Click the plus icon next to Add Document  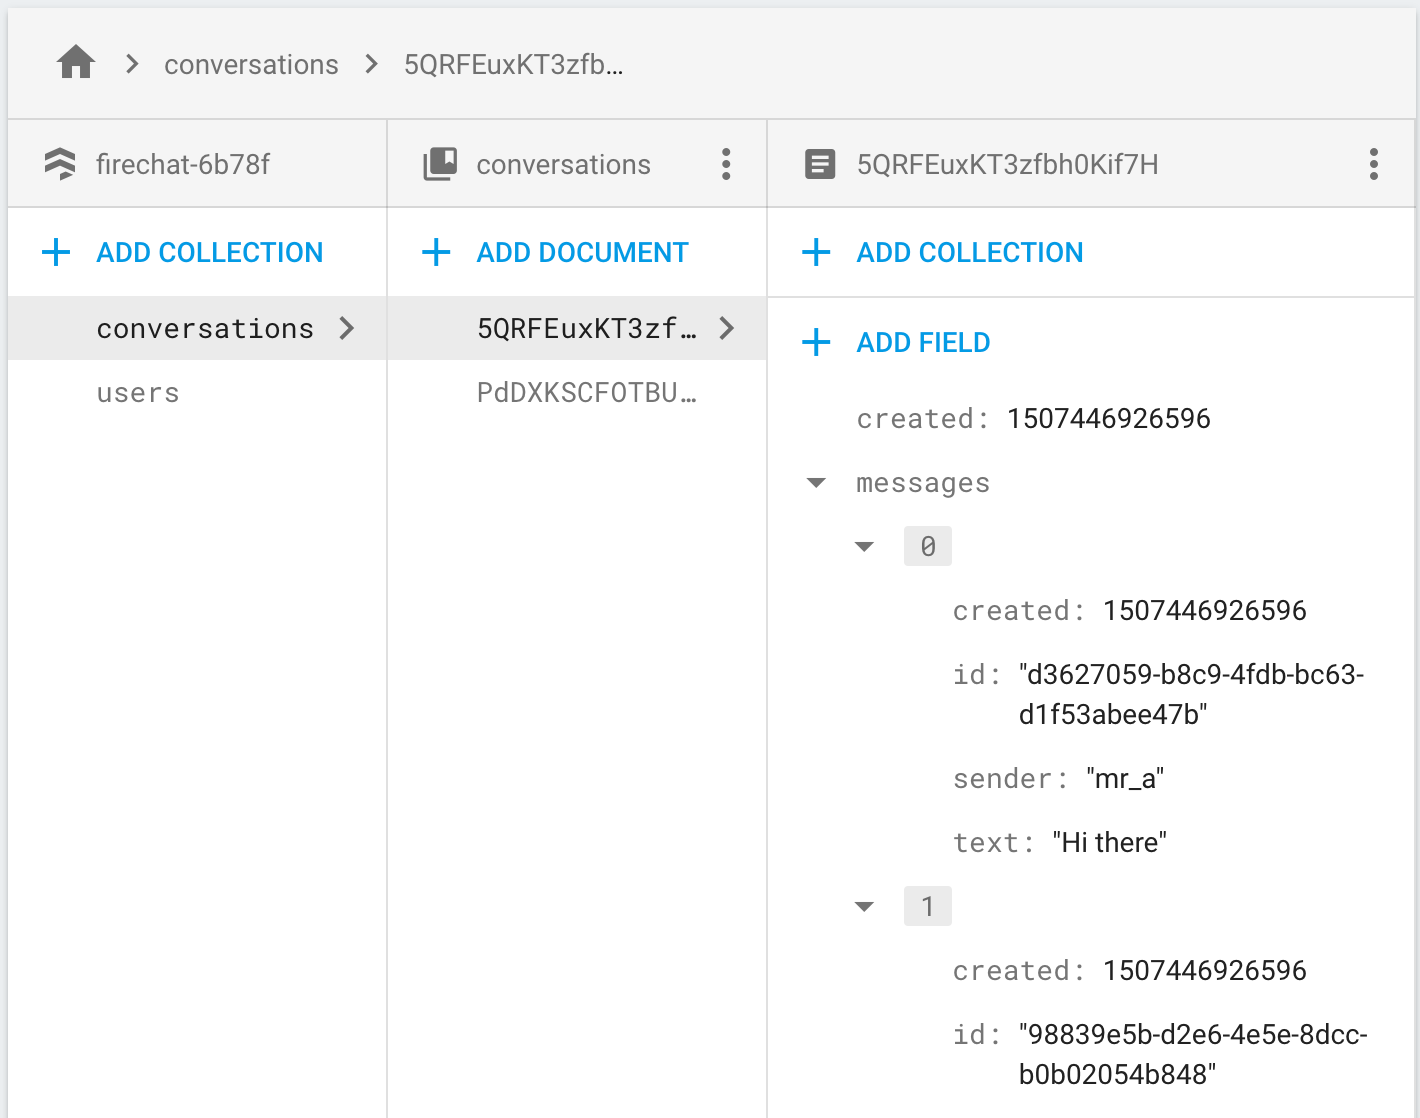tap(436, 252)
